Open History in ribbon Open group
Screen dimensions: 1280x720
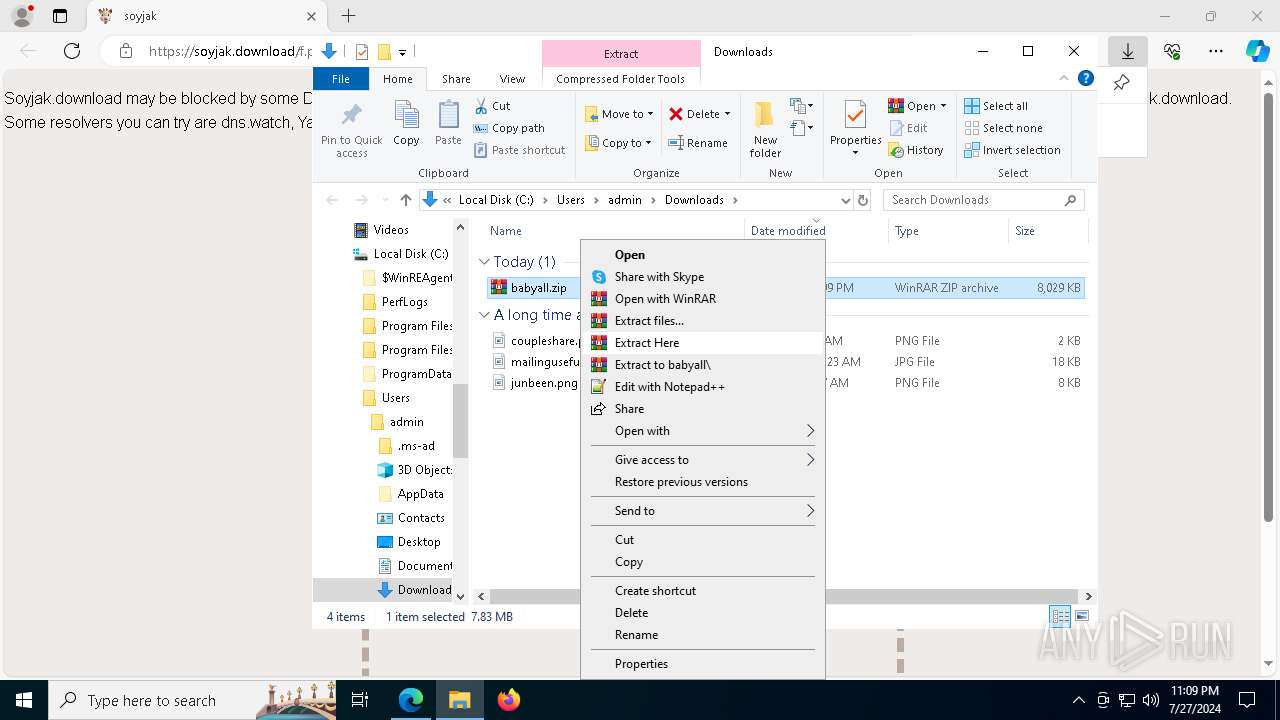915,150
